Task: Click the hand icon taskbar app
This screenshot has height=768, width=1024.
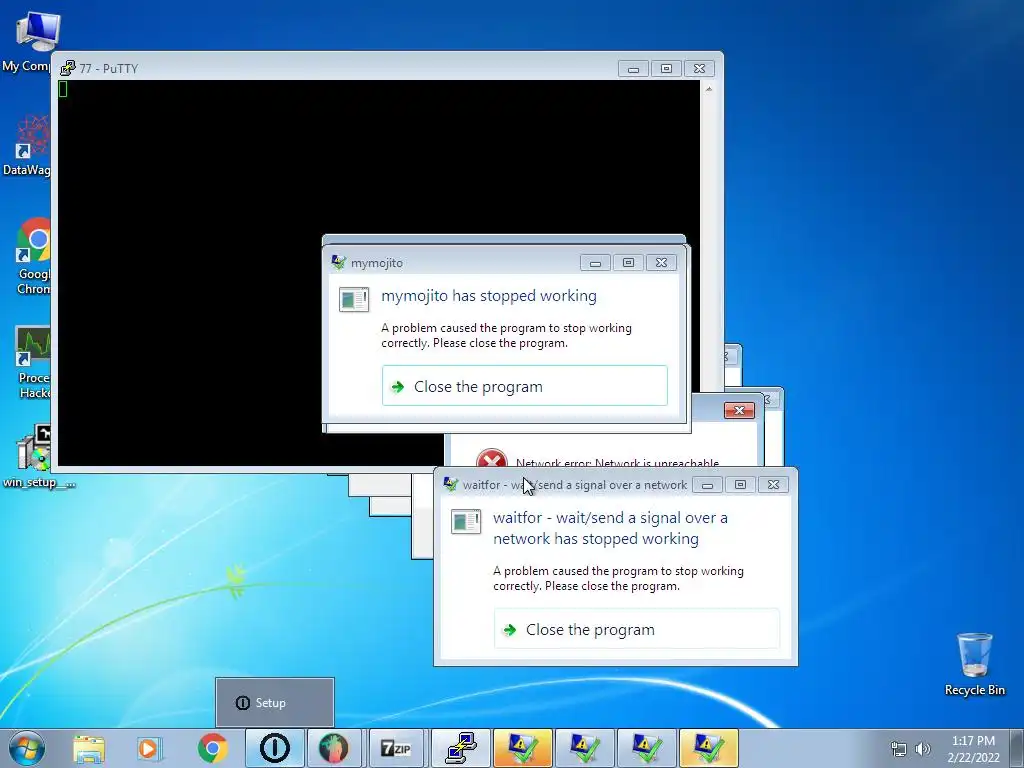Action: [334, 748]
